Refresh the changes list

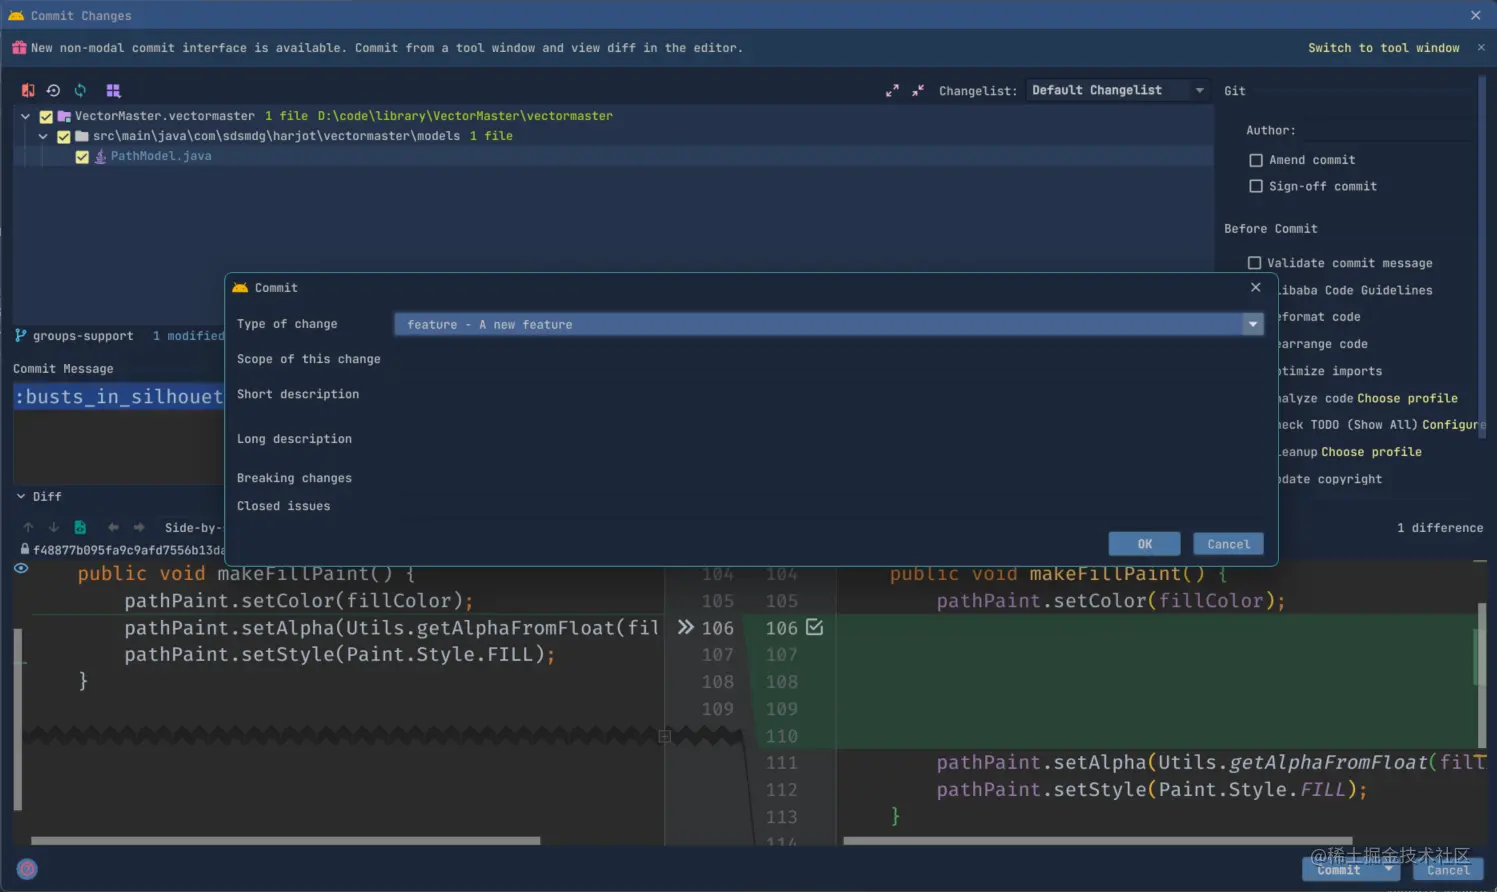point(80,90)
